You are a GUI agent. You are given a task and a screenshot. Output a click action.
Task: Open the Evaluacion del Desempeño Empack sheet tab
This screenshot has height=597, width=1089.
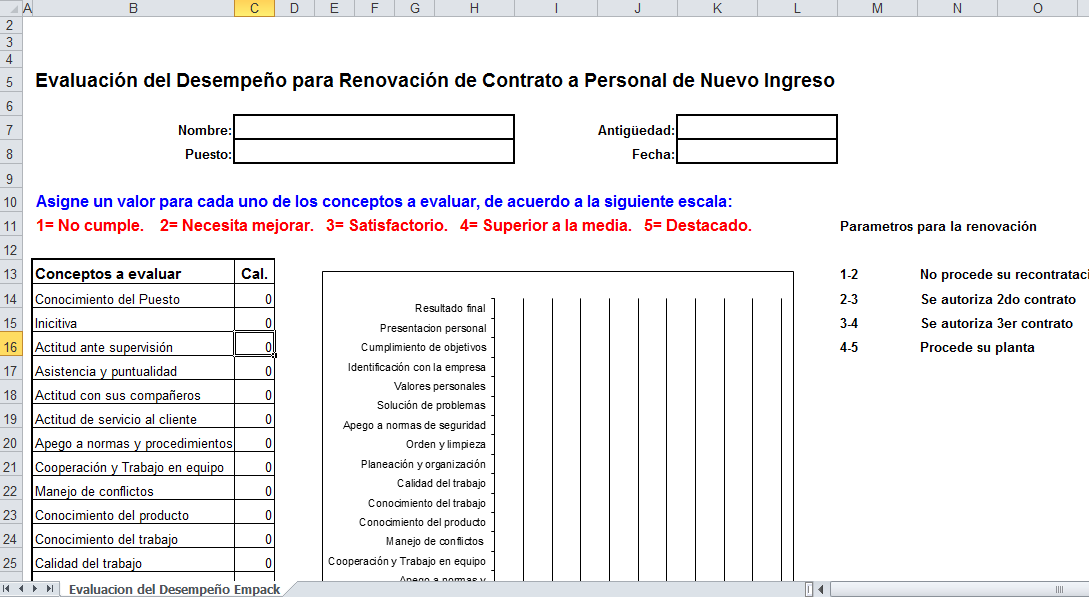pos(174,589)
